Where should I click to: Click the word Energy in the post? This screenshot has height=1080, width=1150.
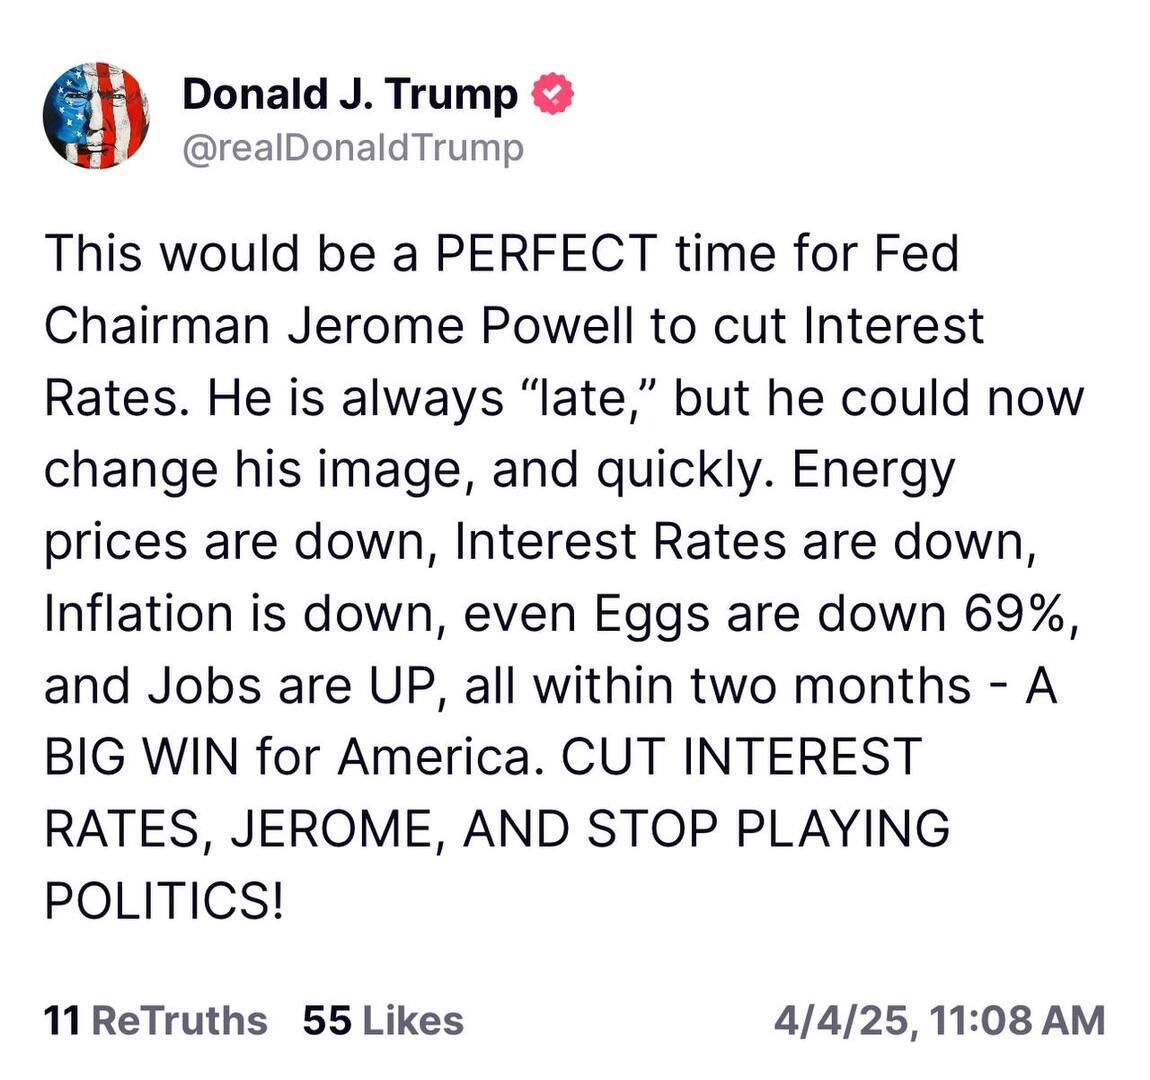tap(874, 471)
